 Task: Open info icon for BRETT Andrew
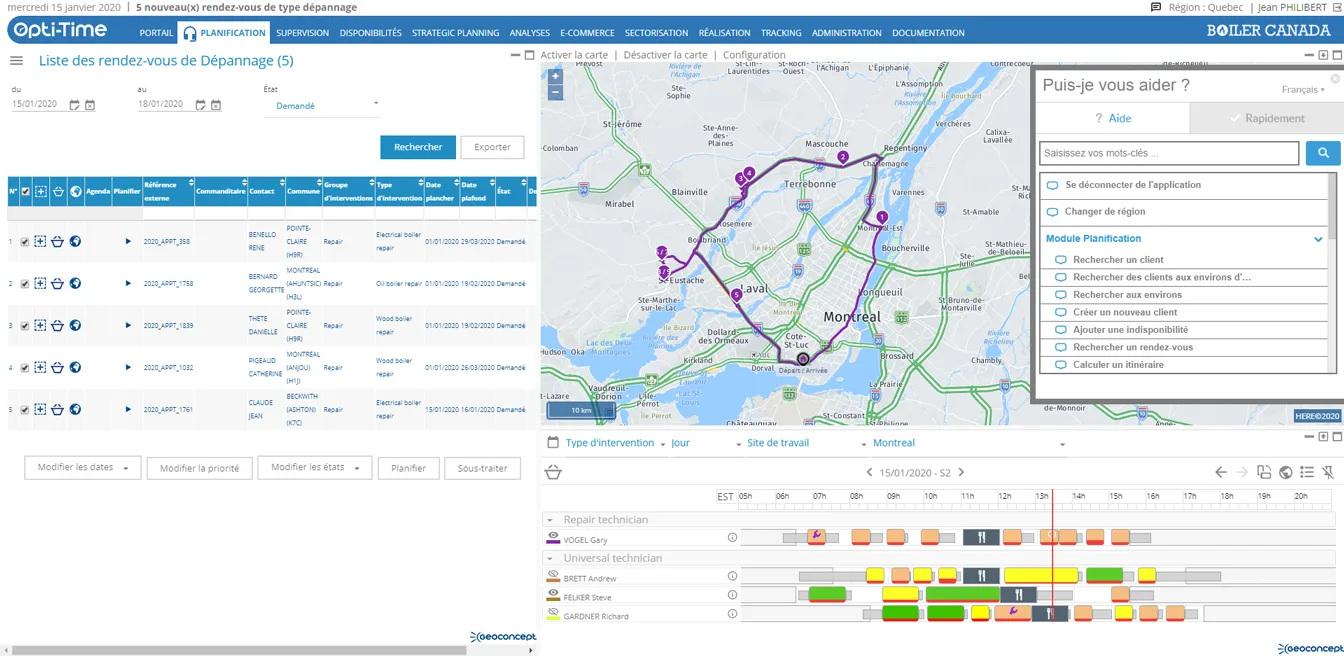tap(732, 576)
